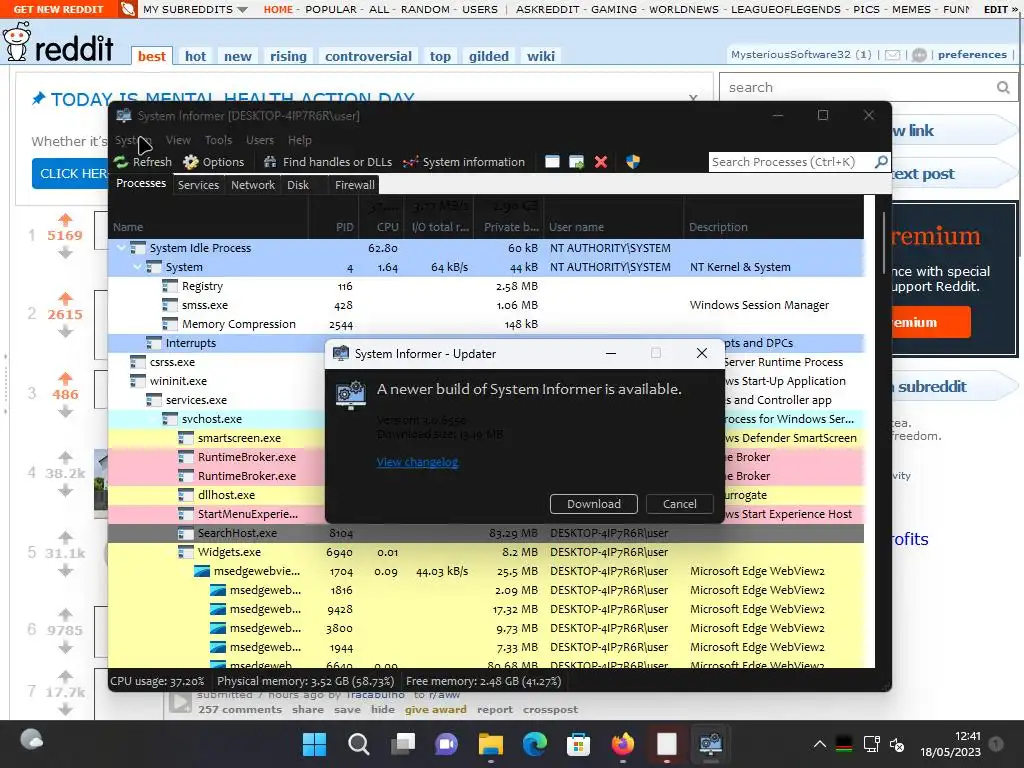The height and width of the screenshot is (768, 1024).
Task: Sort by the User name column header
Action: coord(614,227)
